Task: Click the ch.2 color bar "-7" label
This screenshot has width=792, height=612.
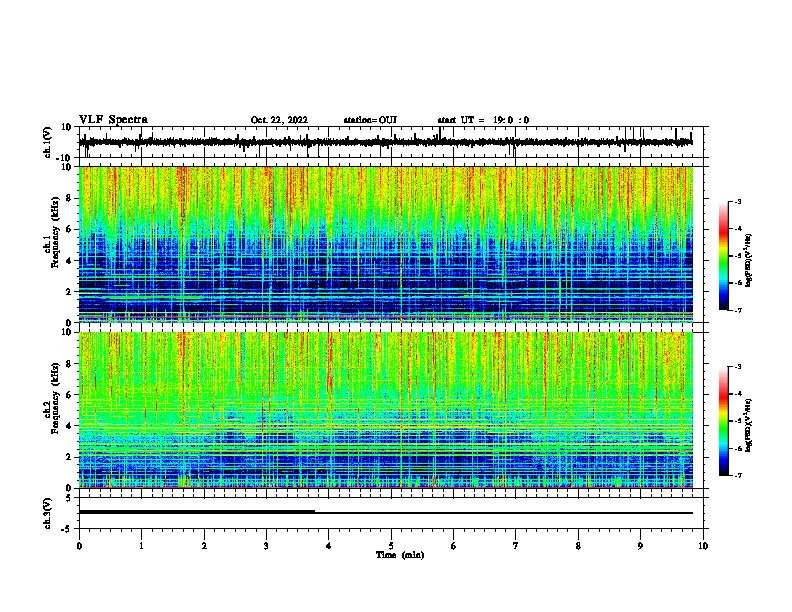Action: (x=737, y=475)
